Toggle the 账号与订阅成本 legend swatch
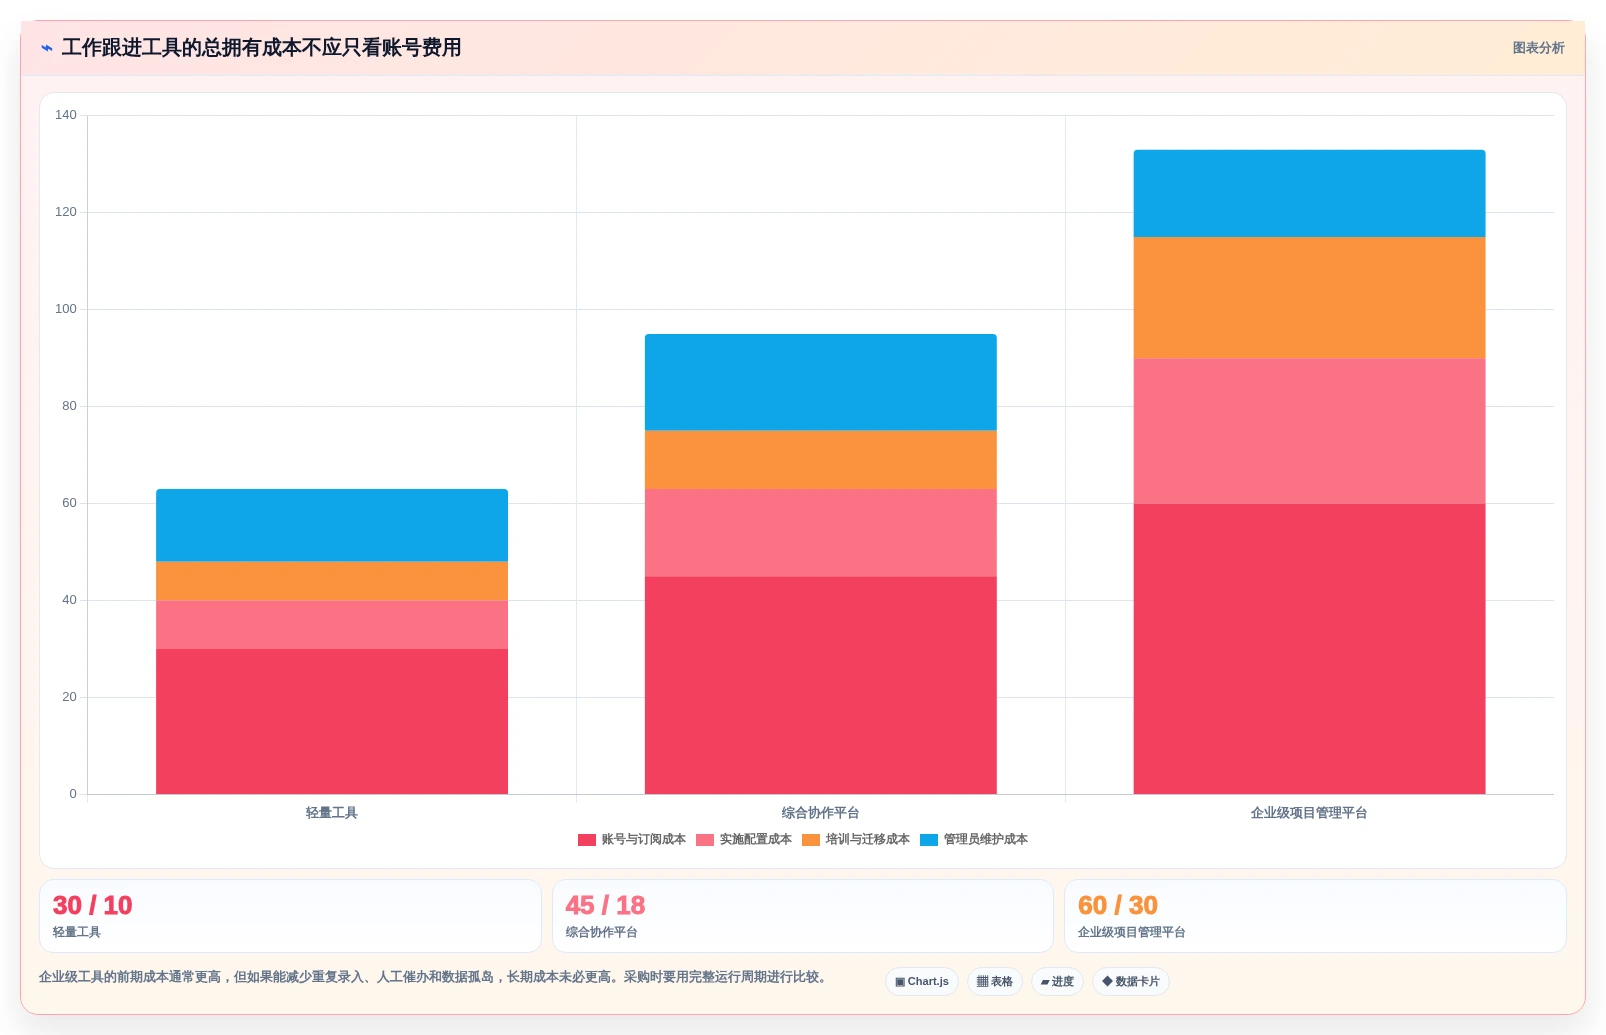The height and width of the screenshot is (1035, 1606). [587, 840]
